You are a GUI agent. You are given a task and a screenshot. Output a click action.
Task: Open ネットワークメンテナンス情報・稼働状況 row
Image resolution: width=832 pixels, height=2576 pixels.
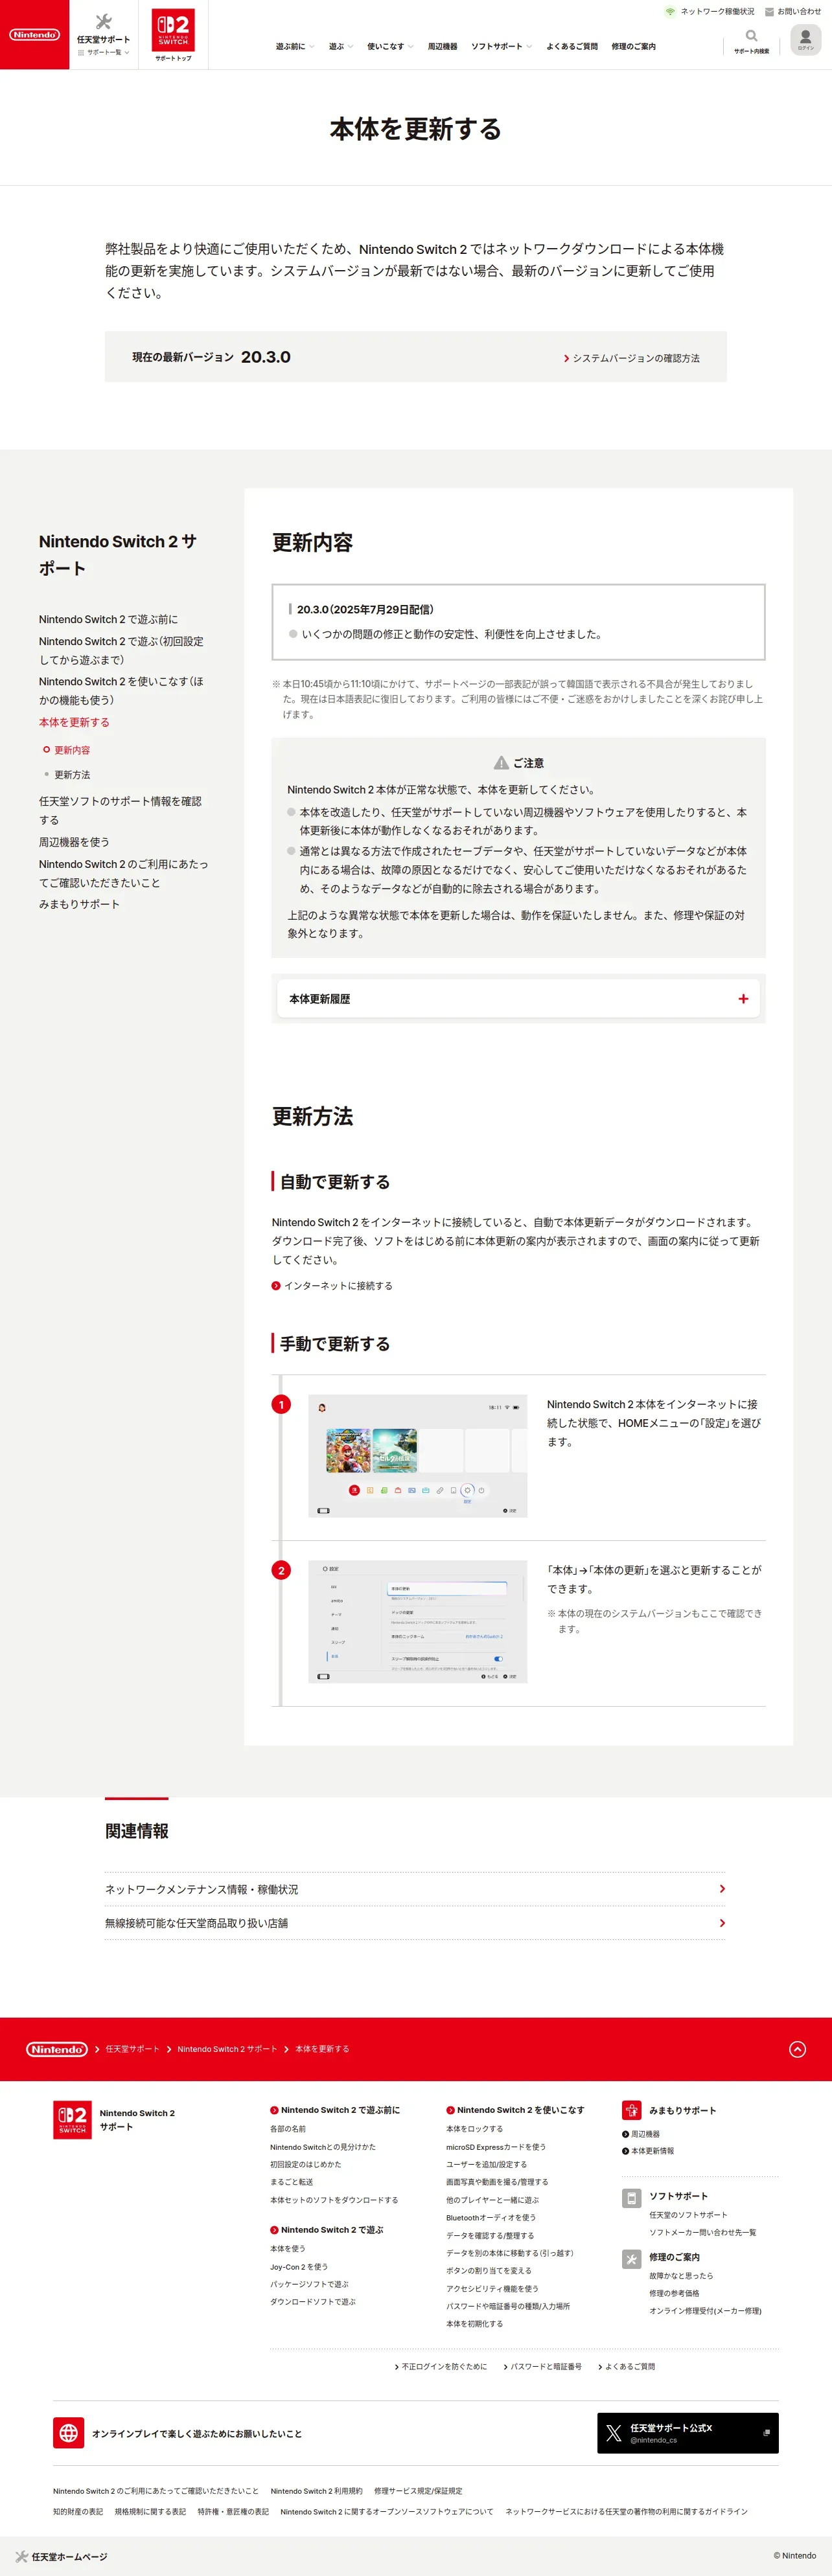point(415,1889)
